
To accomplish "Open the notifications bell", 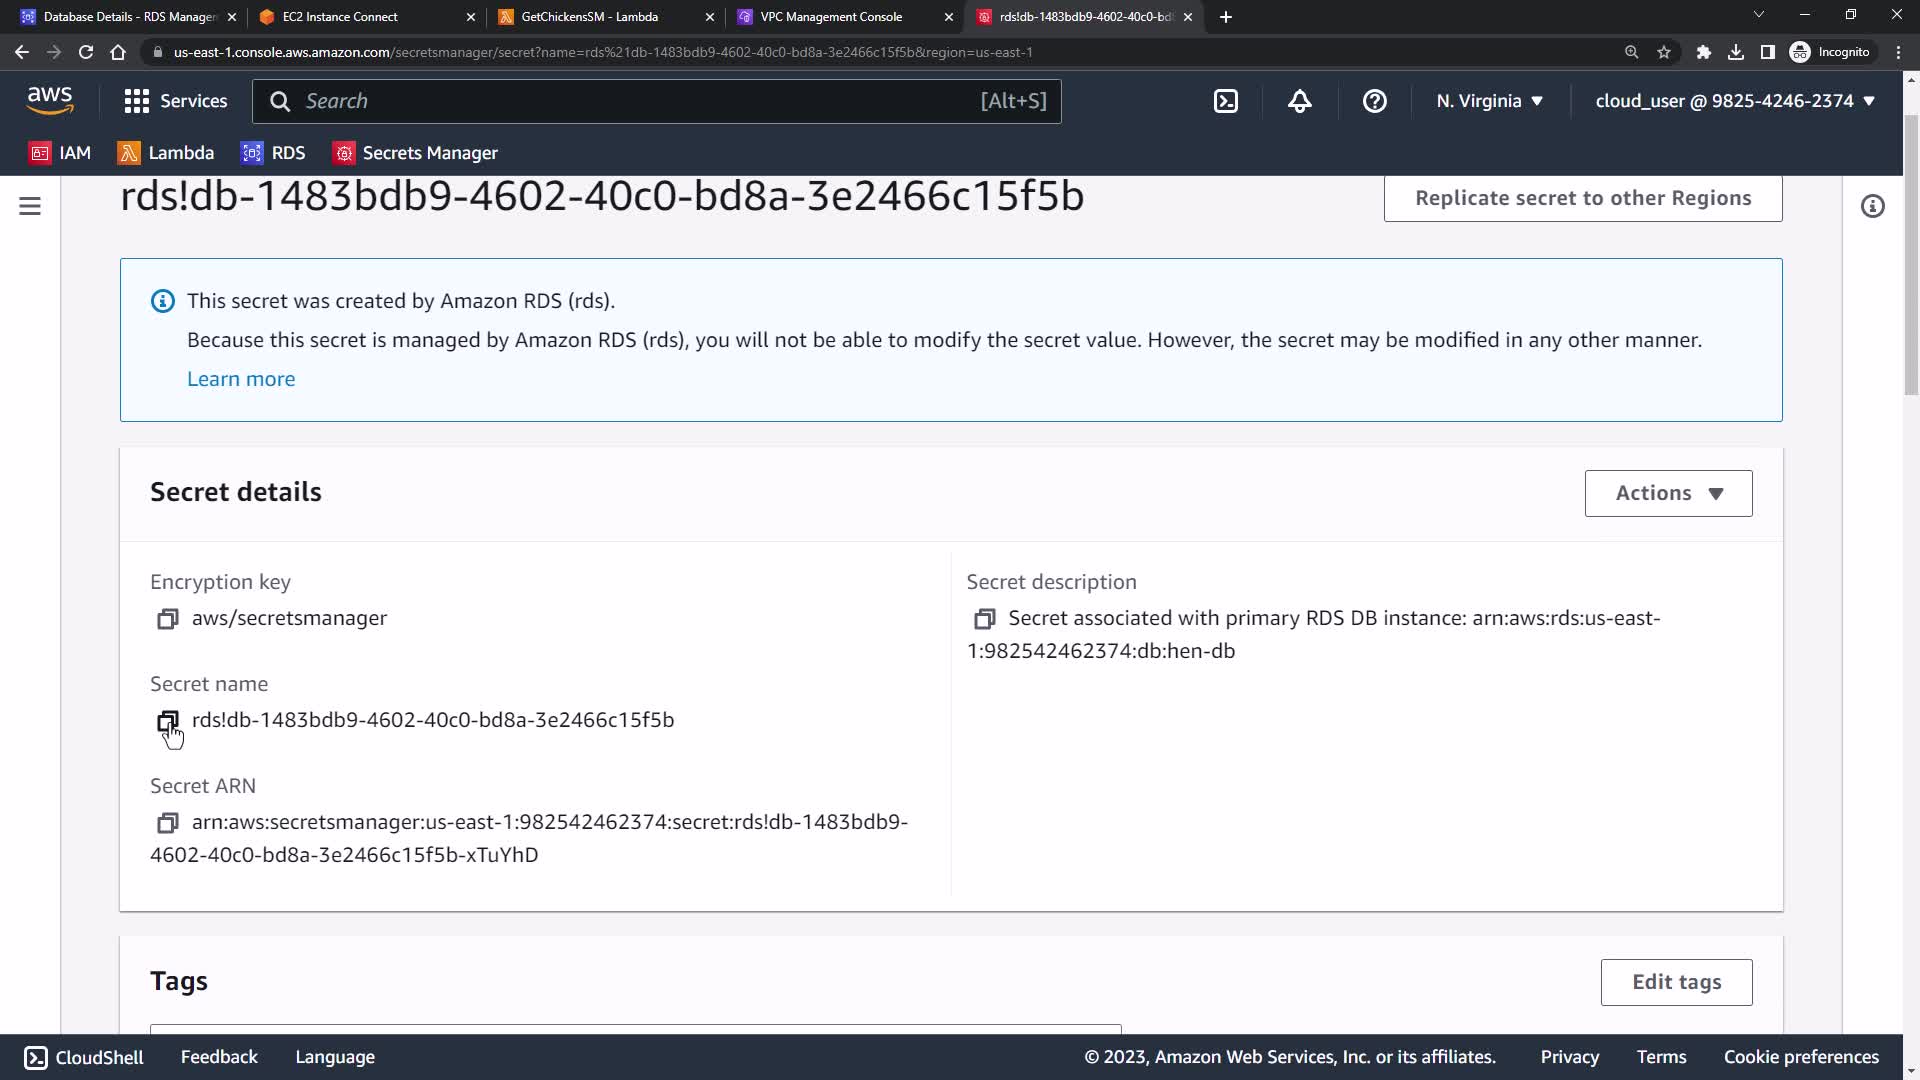I will click(1299, 101).
